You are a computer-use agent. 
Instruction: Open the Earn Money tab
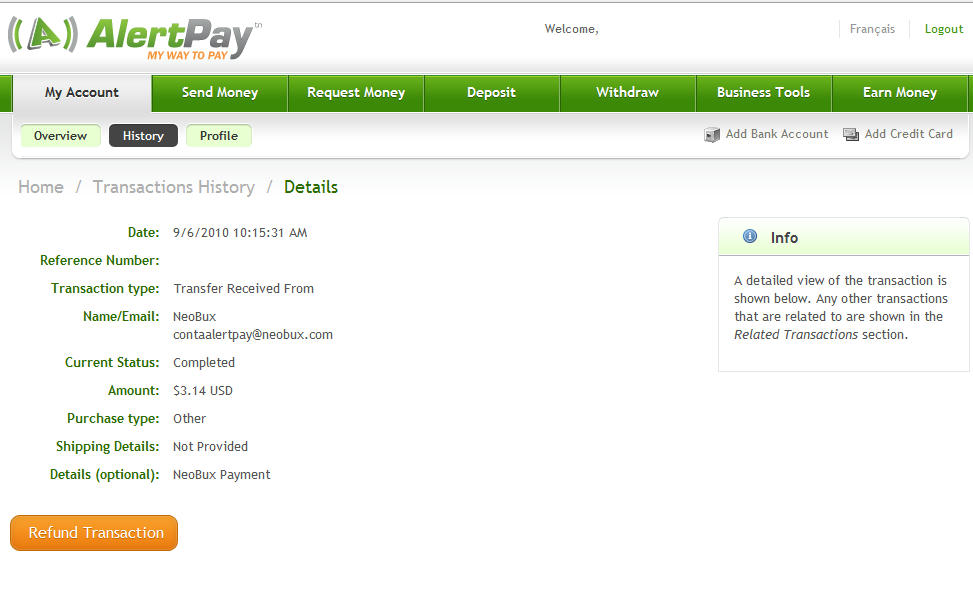(x=900, y=93)
